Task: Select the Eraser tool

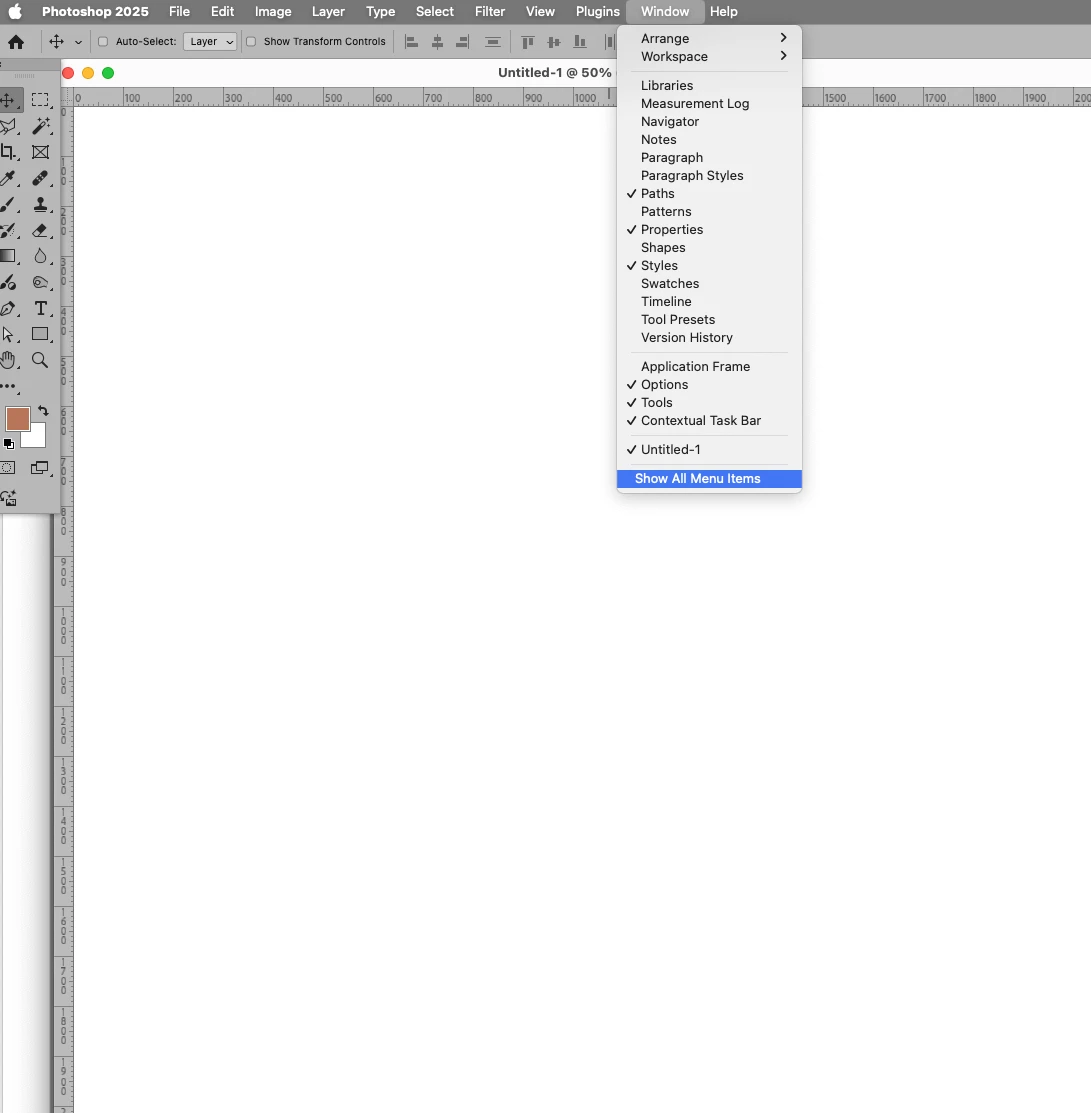Action: (40, 231)
